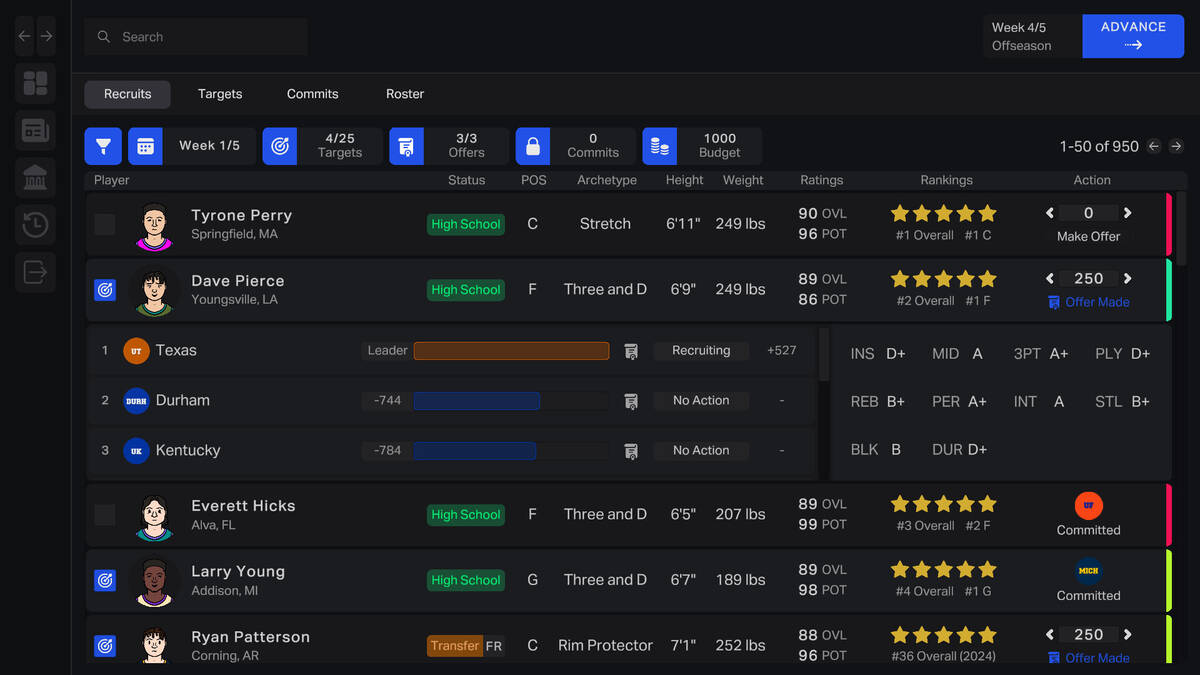This screenshot has height=675, width=1200.
Task: Click the commits lock icon
Action: (533, 146)
